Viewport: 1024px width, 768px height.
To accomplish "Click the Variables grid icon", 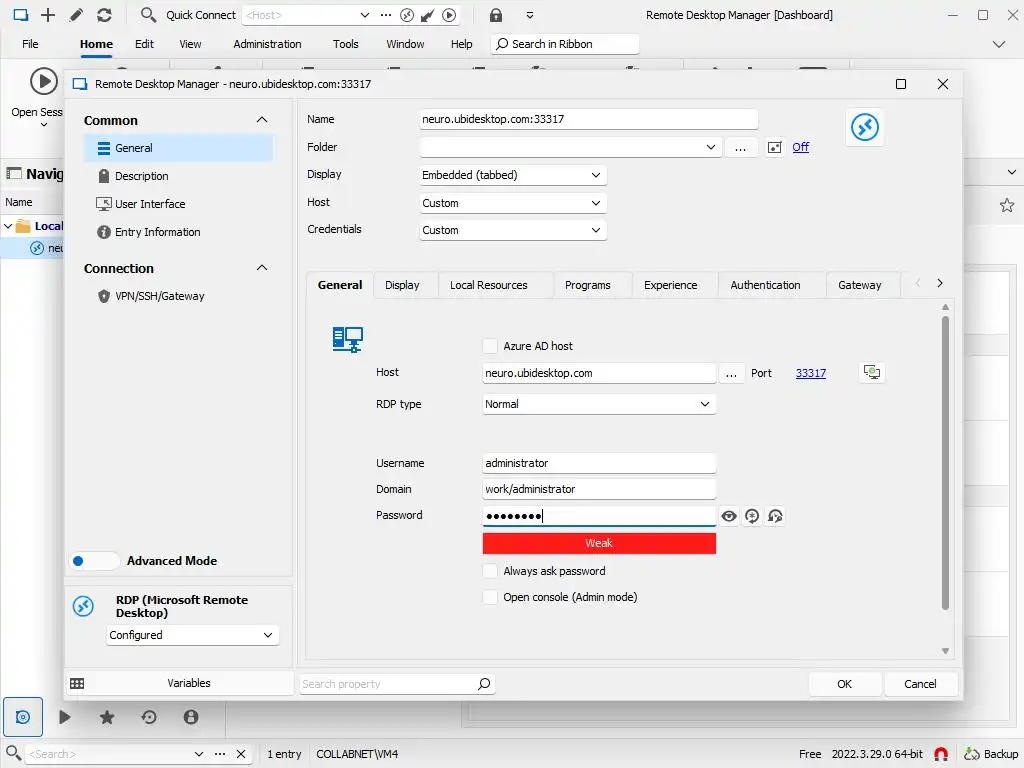I will click(x=77, y=683).
